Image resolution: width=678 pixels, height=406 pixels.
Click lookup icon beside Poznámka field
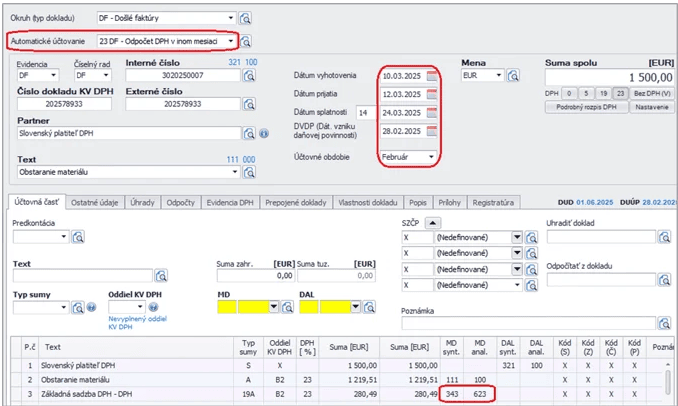pos(663,323)
